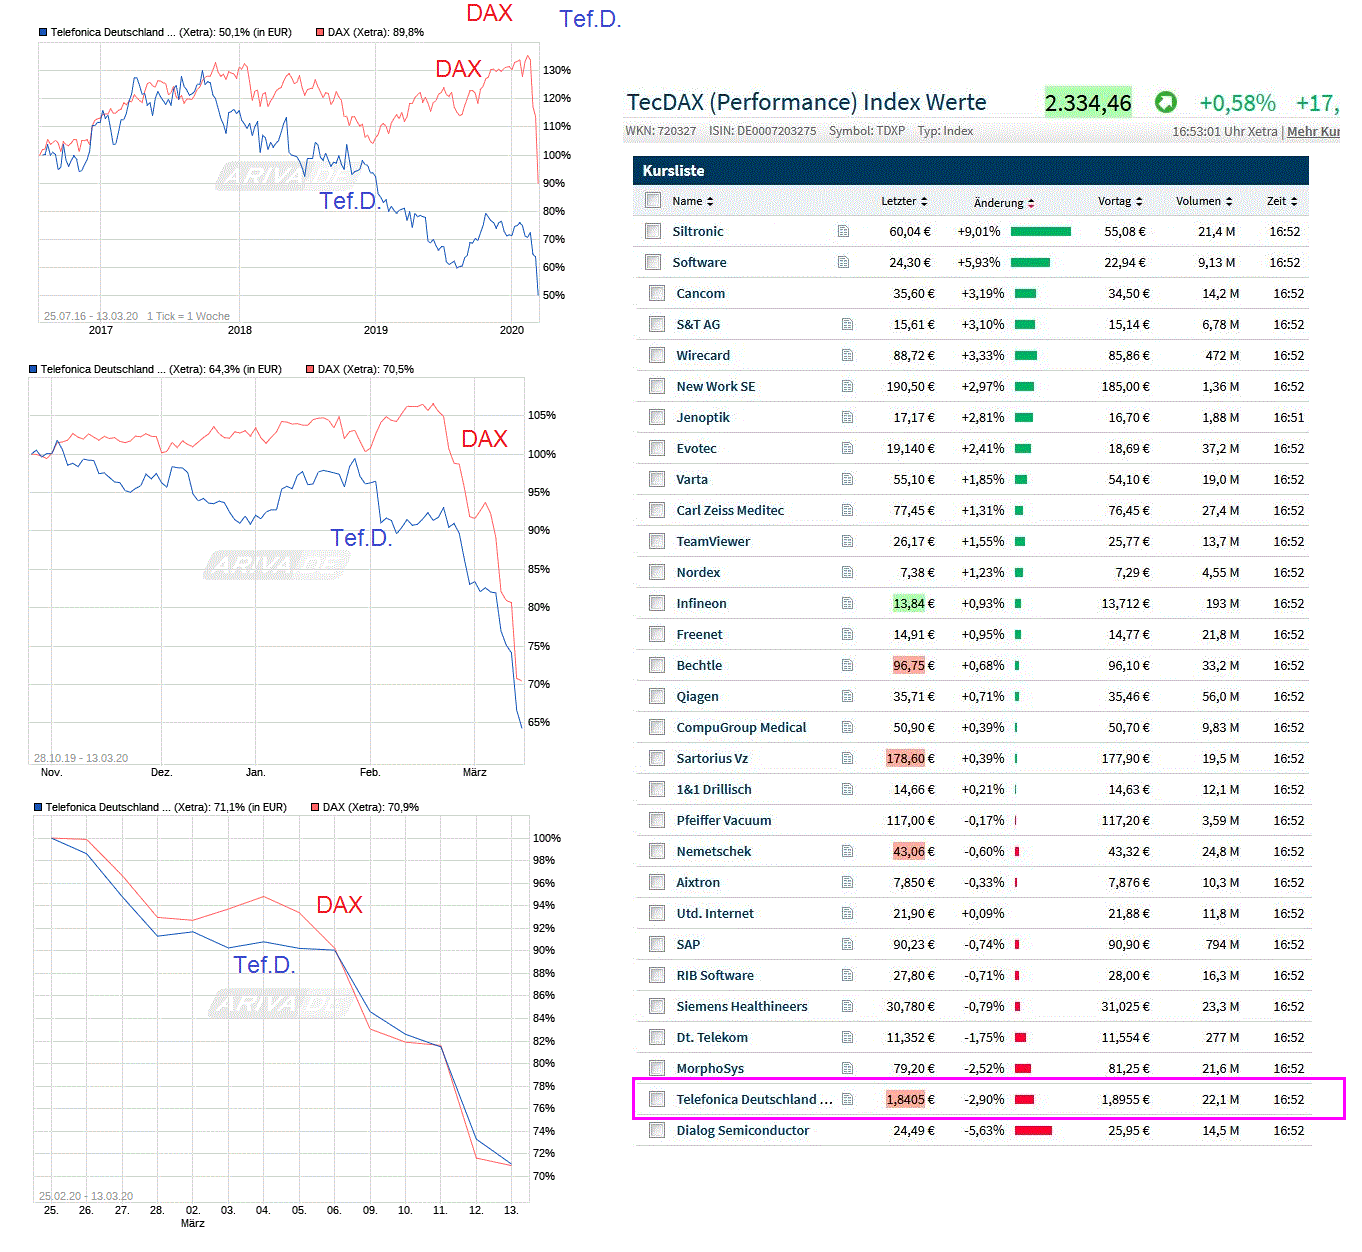This screenshot has height=1252, width=1362.
Task: Check the checkbox next to Evotec
Action: 657,448
